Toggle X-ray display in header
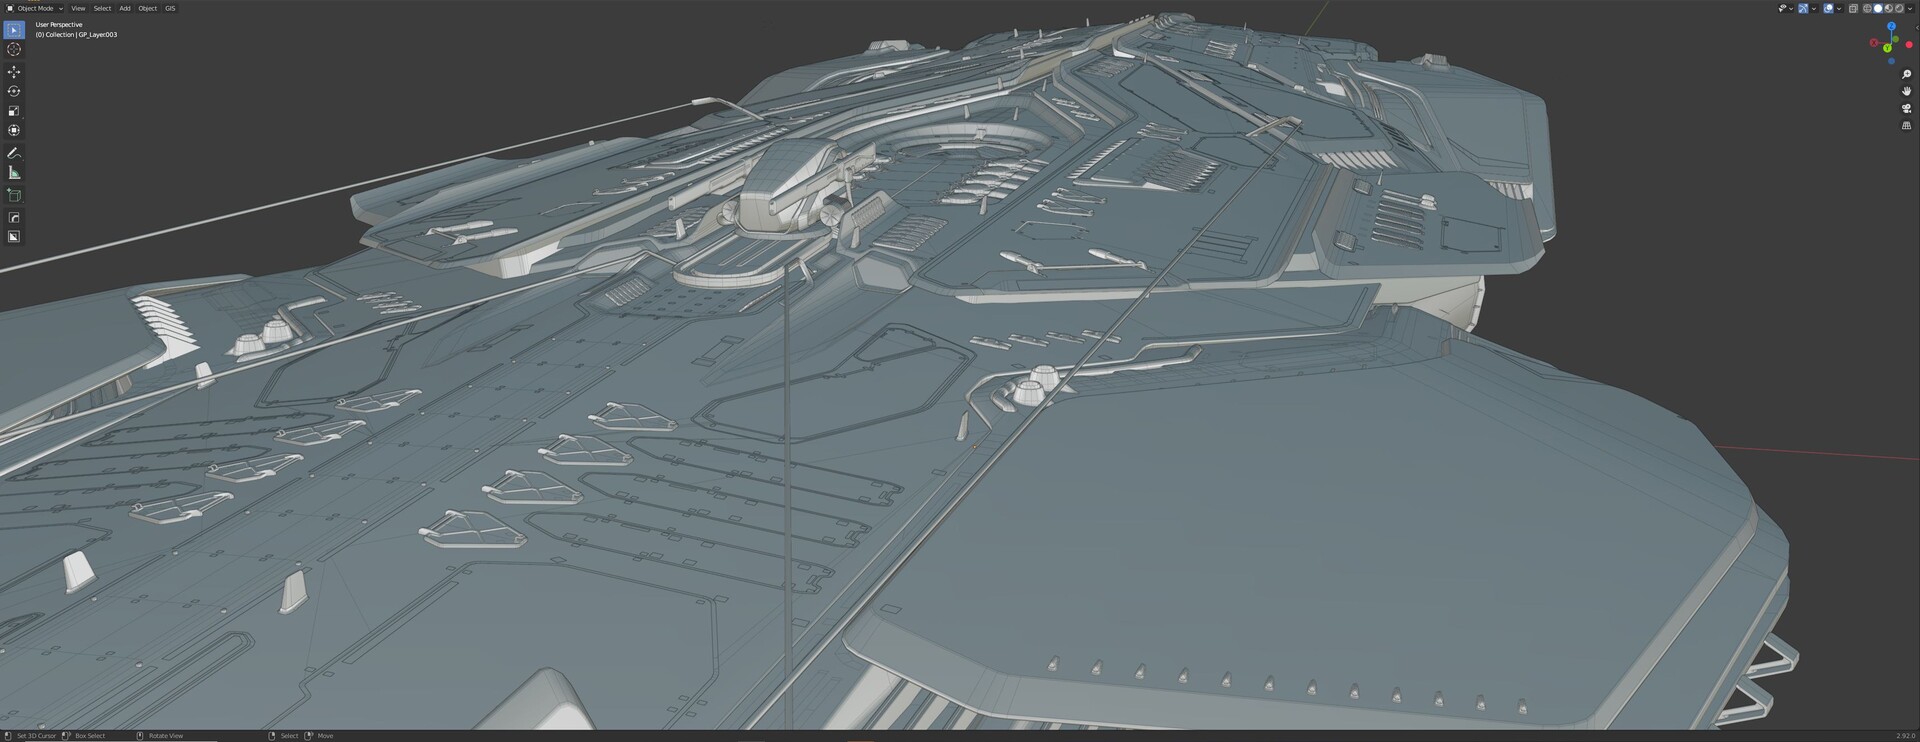Image resolution: width=1920 pixels, height=742 pixels. [1853, 8]
